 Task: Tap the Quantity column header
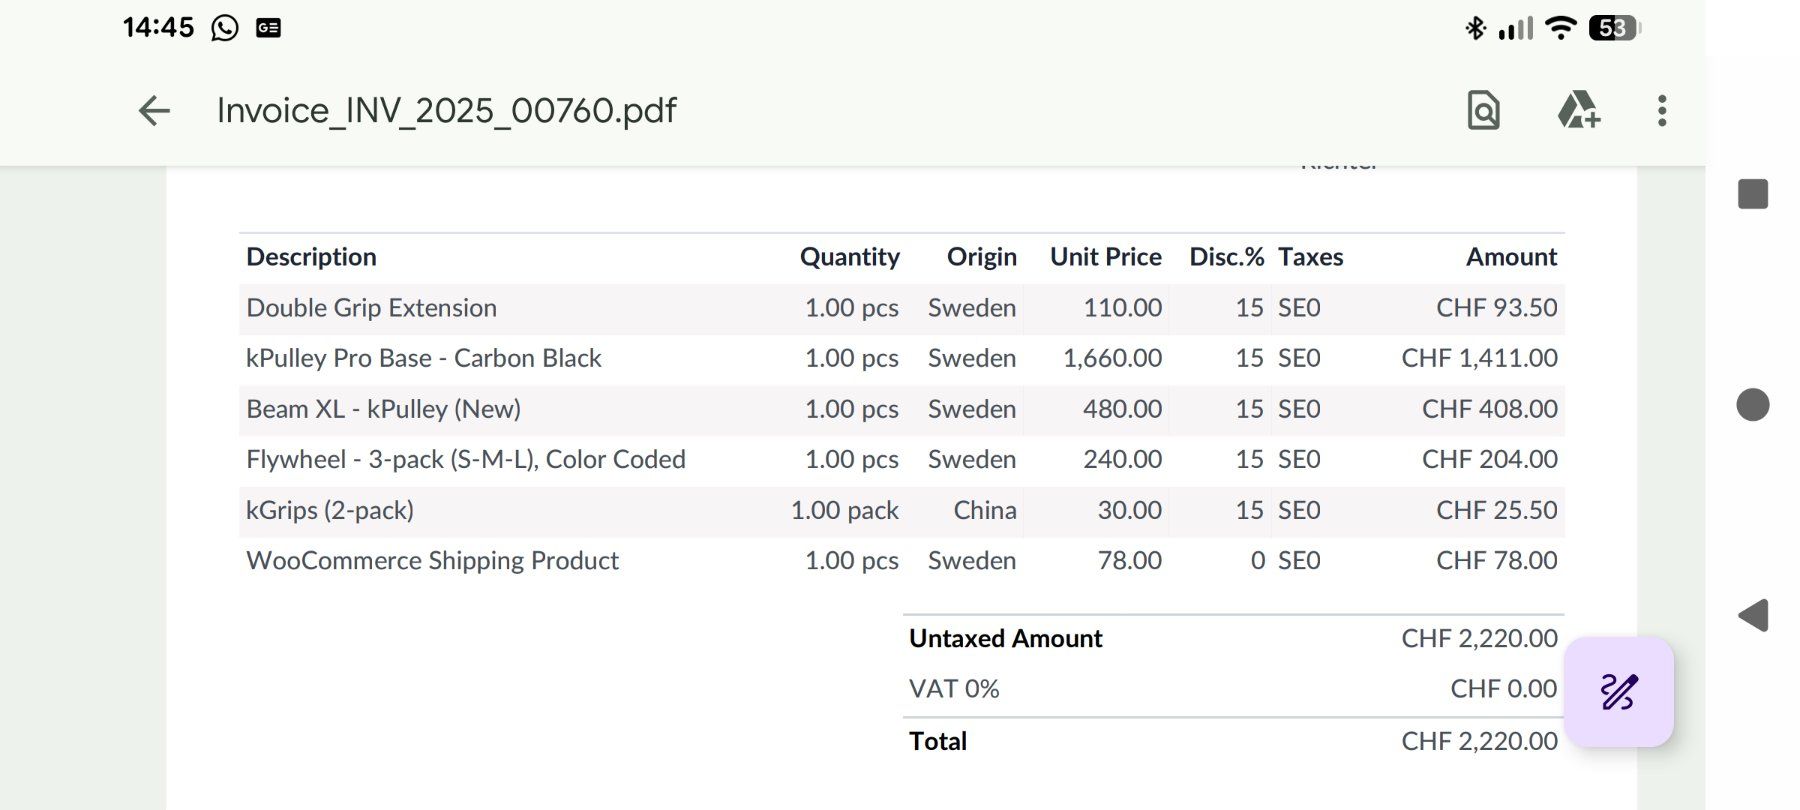pyautogui.click(x=850, y=257)
